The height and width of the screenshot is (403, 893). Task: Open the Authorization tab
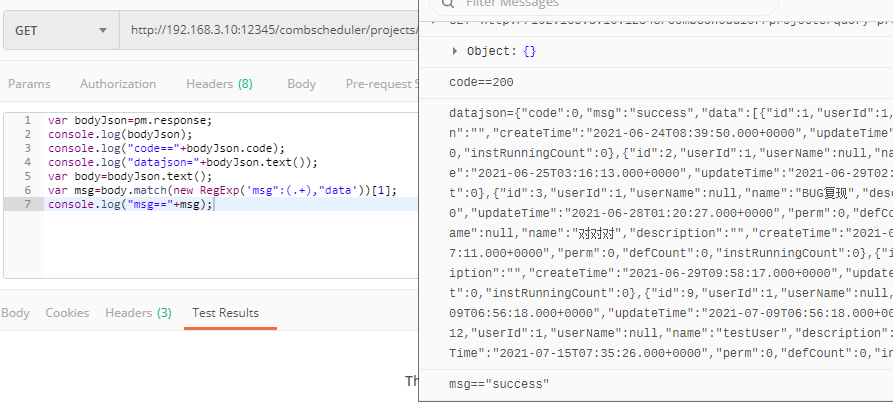click(x=118, y=84)
